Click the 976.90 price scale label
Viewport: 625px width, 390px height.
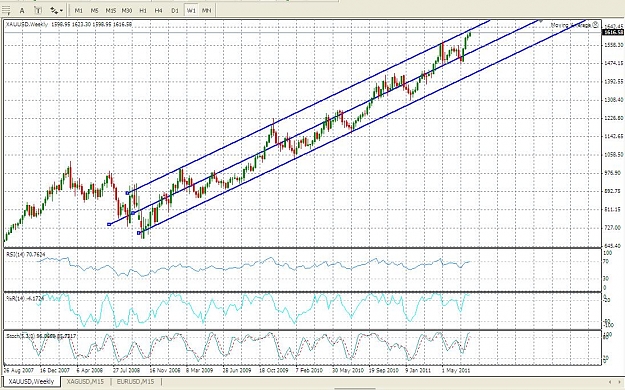point(613,173)
